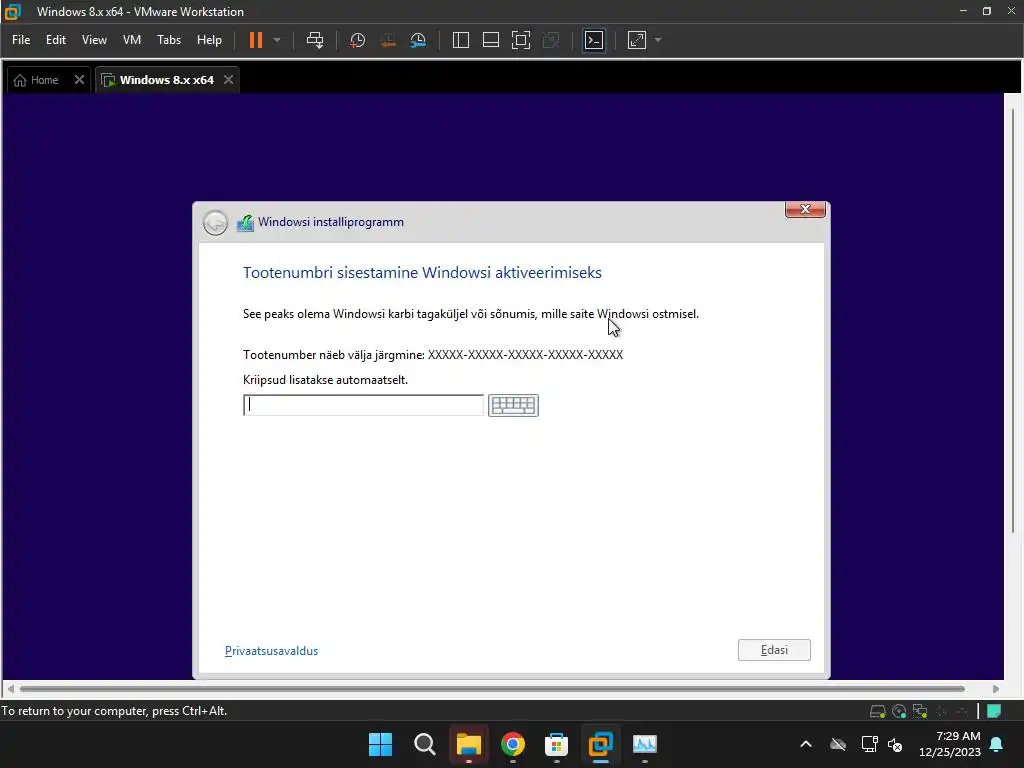Viewport: 1024px width, 768px height.
Task: Open the Privaatsusavaldus privacy link
Action: [271, 651]
